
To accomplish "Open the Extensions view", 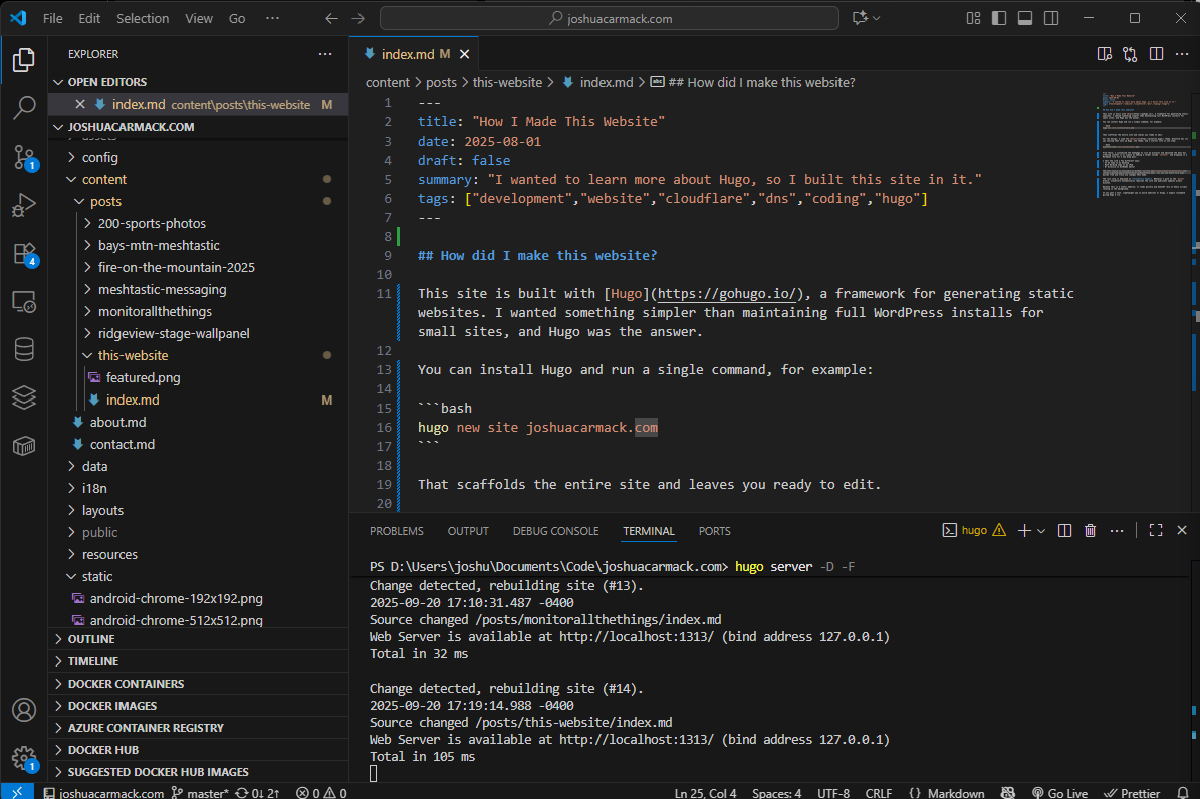I will (x=24, y=253).
